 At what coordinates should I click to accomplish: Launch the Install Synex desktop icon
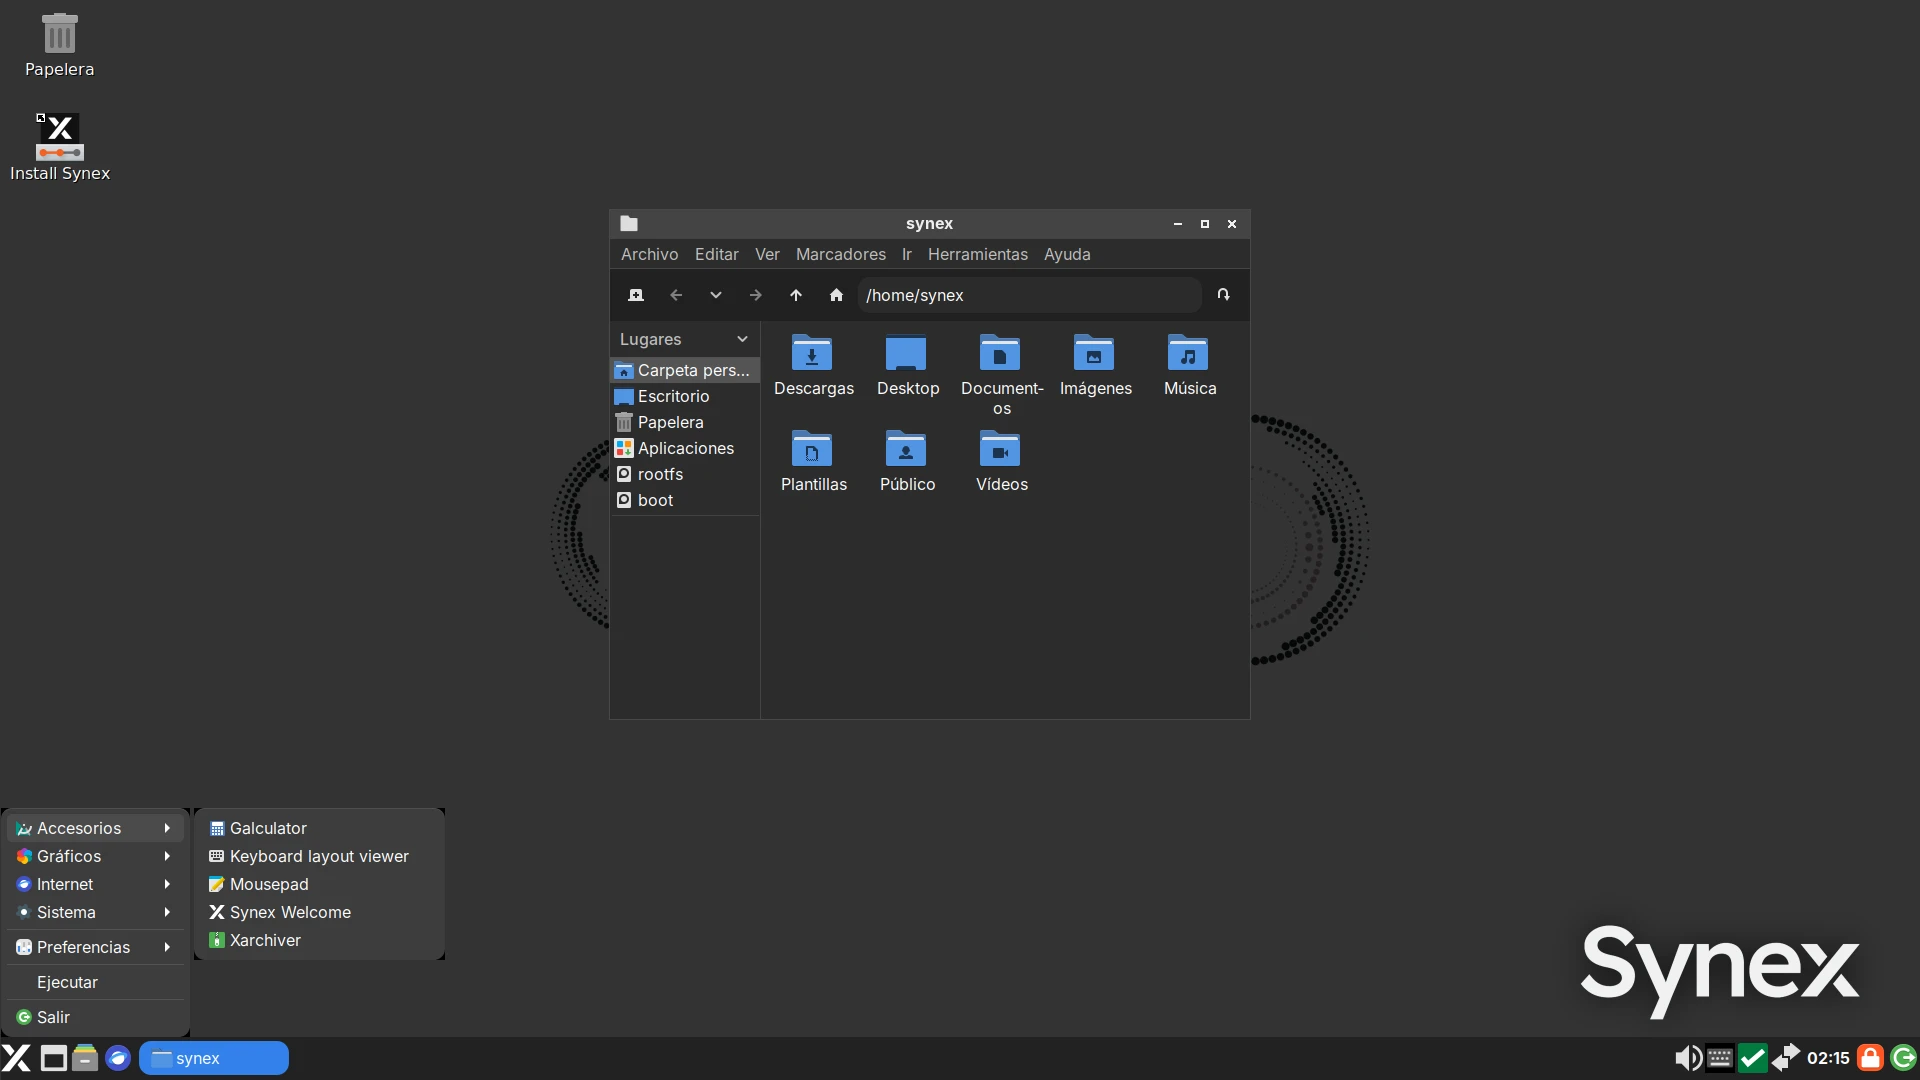coord(59,147)
